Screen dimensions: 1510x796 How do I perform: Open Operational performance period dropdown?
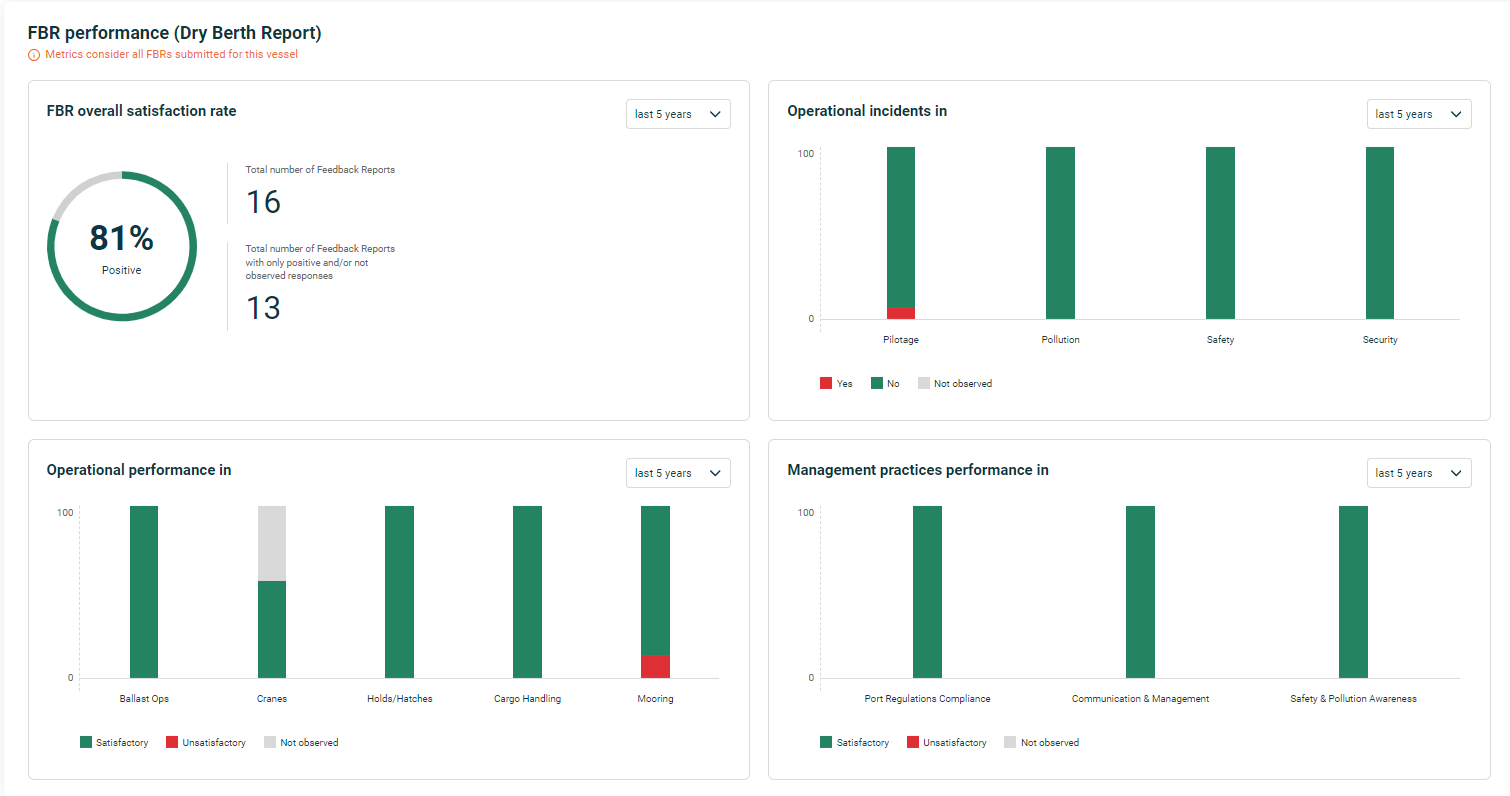point(678,473)
